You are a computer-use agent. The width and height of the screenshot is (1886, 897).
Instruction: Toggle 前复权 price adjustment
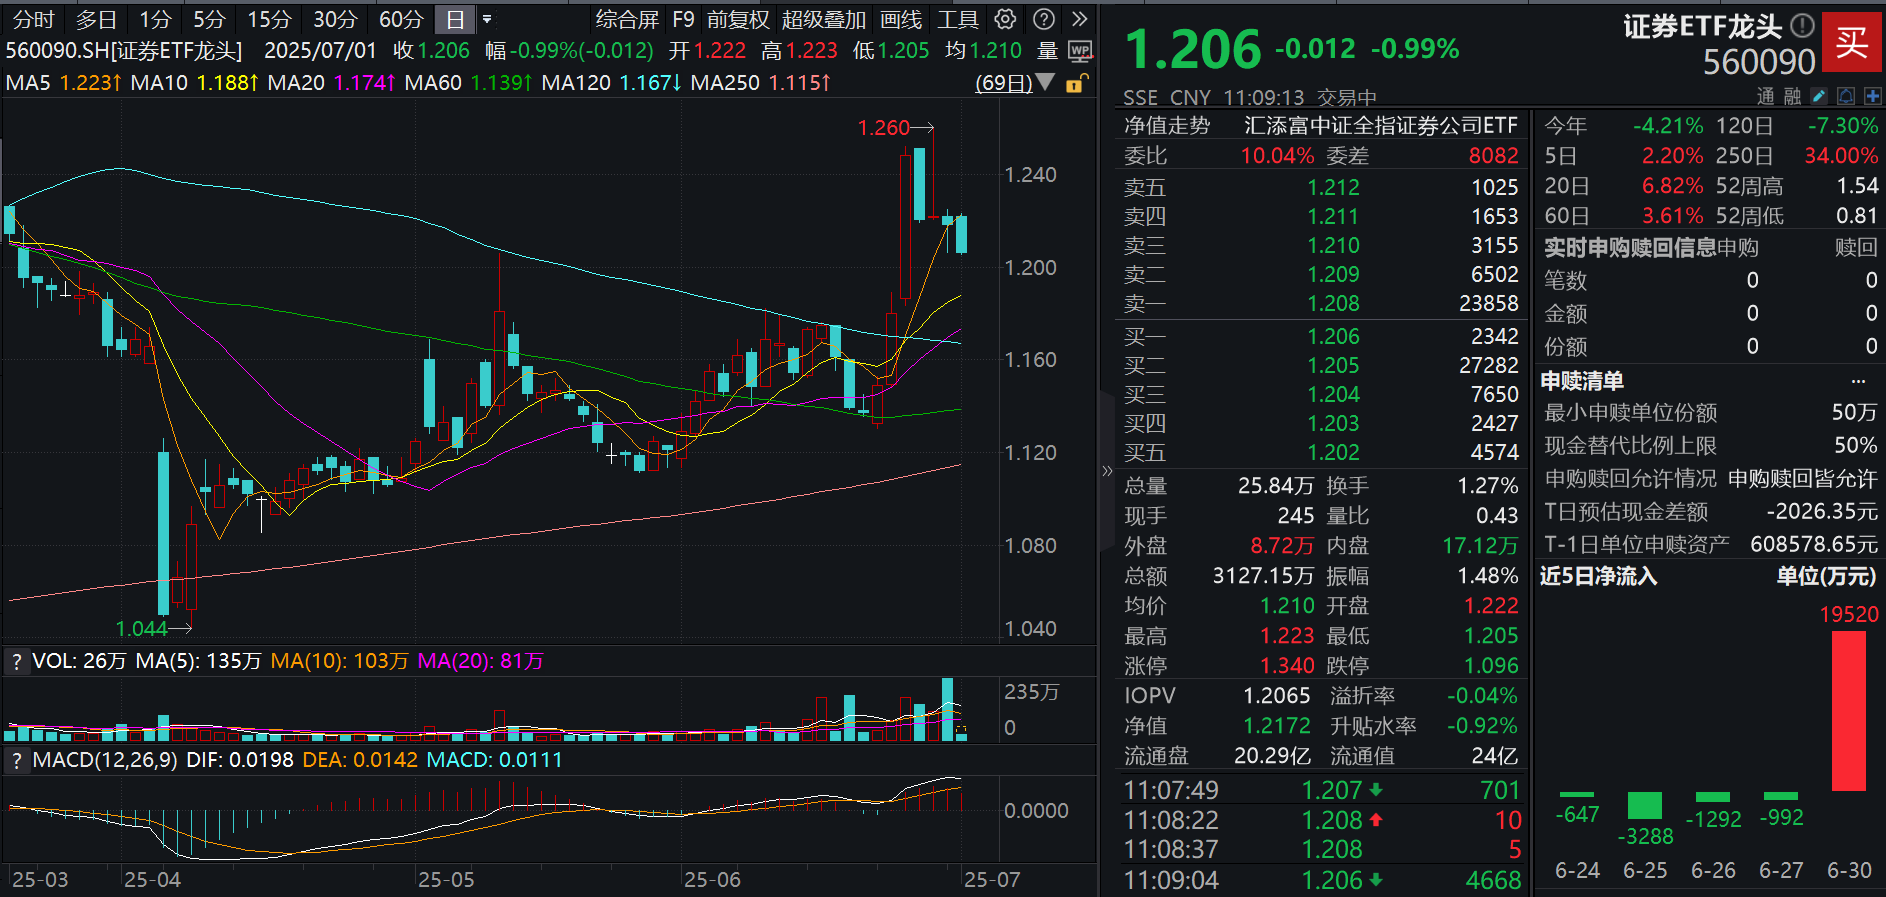(738, 19)
